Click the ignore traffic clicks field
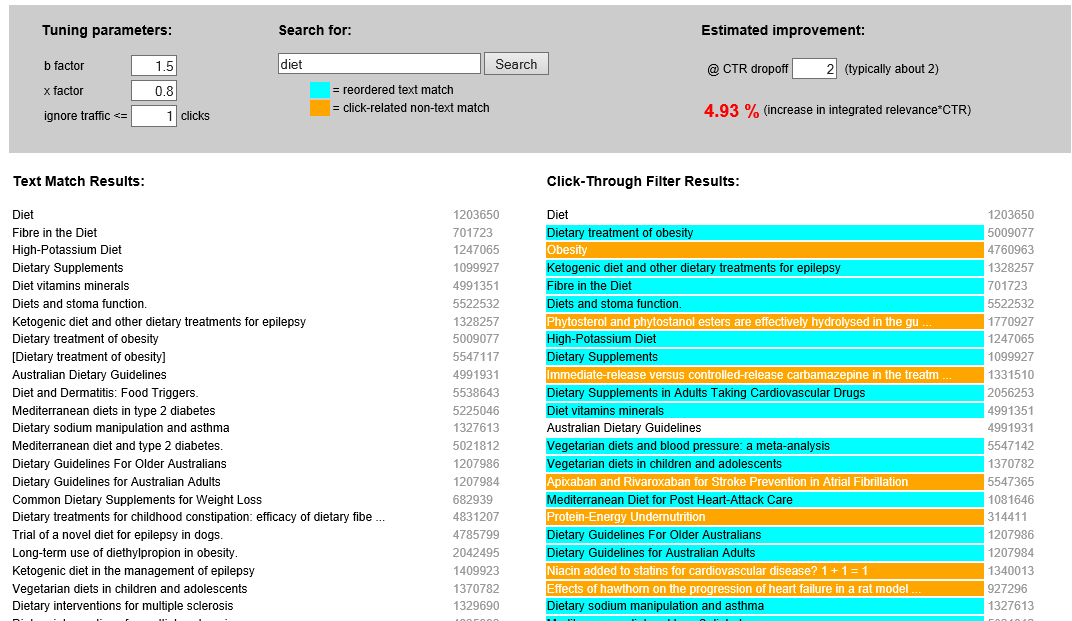 click(154, 116)
